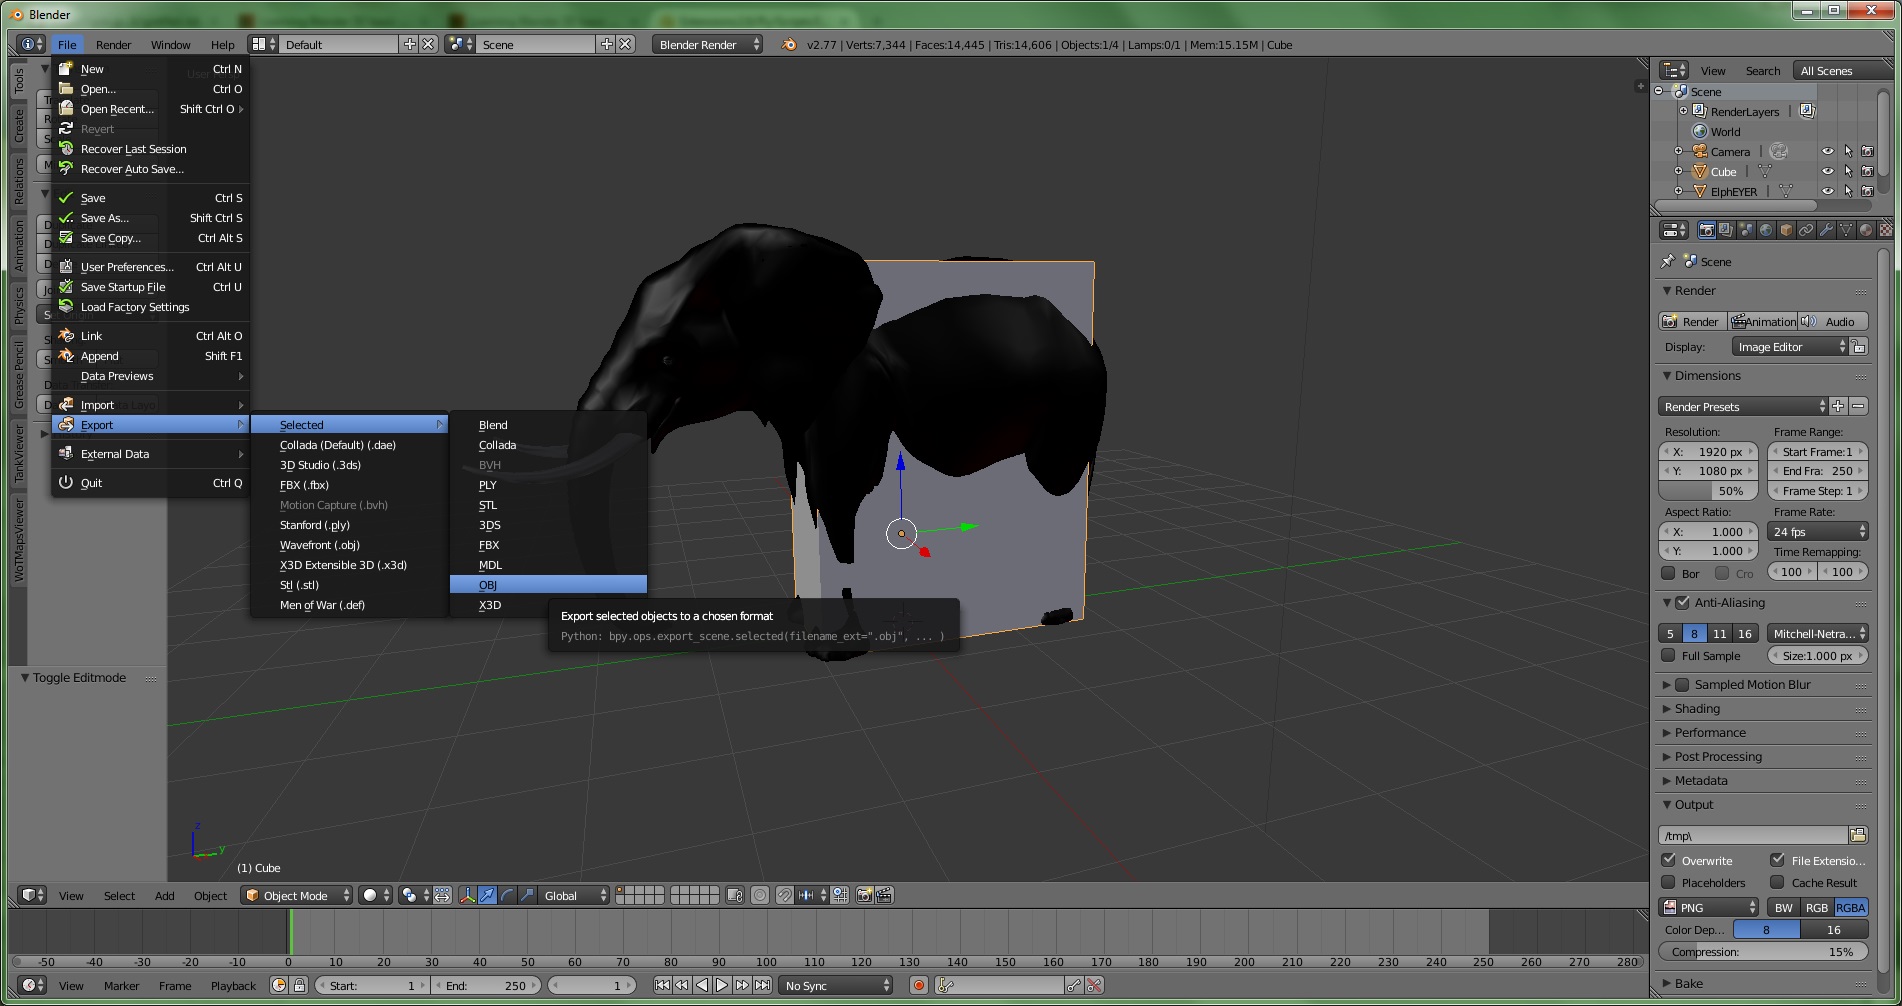
Task: Enable the Placeholders checkbox
Action: pos(1668,882)
